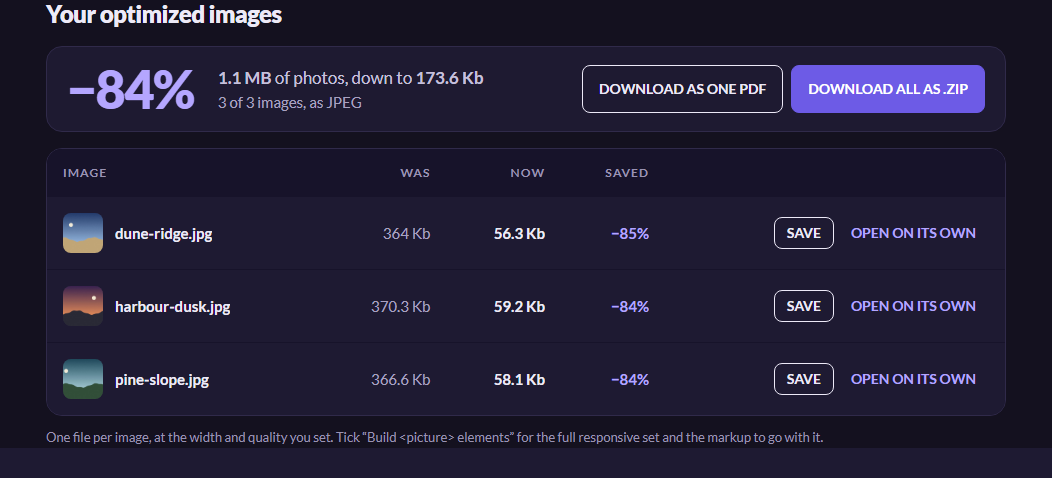
Task: Click the pine-slope.jpg thumbnail image
Action: (x=83, y=379)
